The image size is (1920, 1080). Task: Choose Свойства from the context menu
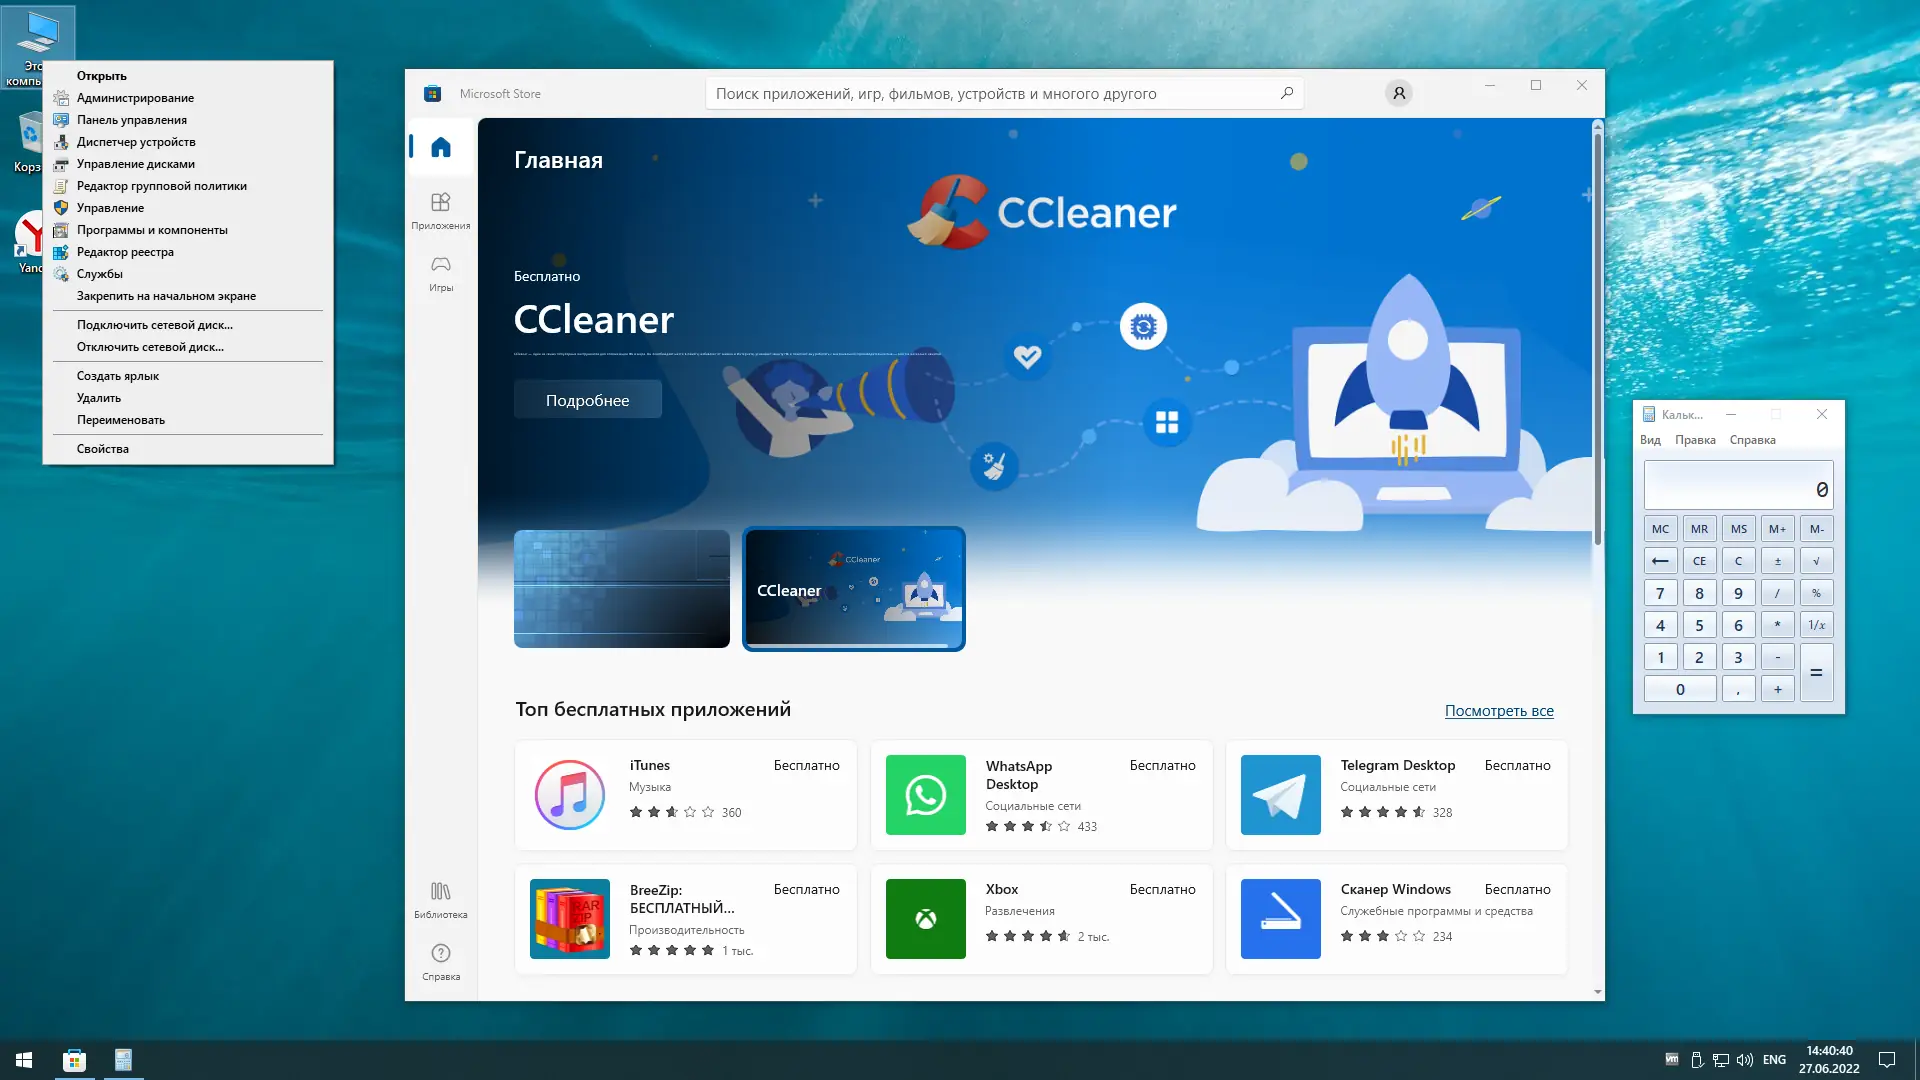[103, 449]
